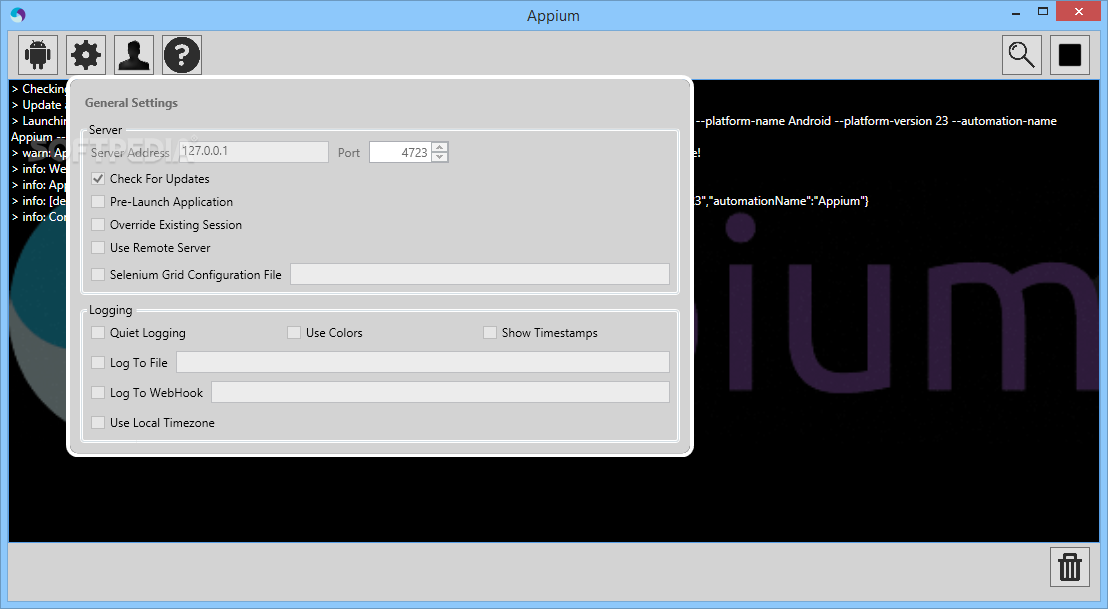Open Developer Settings via the person silhouette icon

(134, 54)
